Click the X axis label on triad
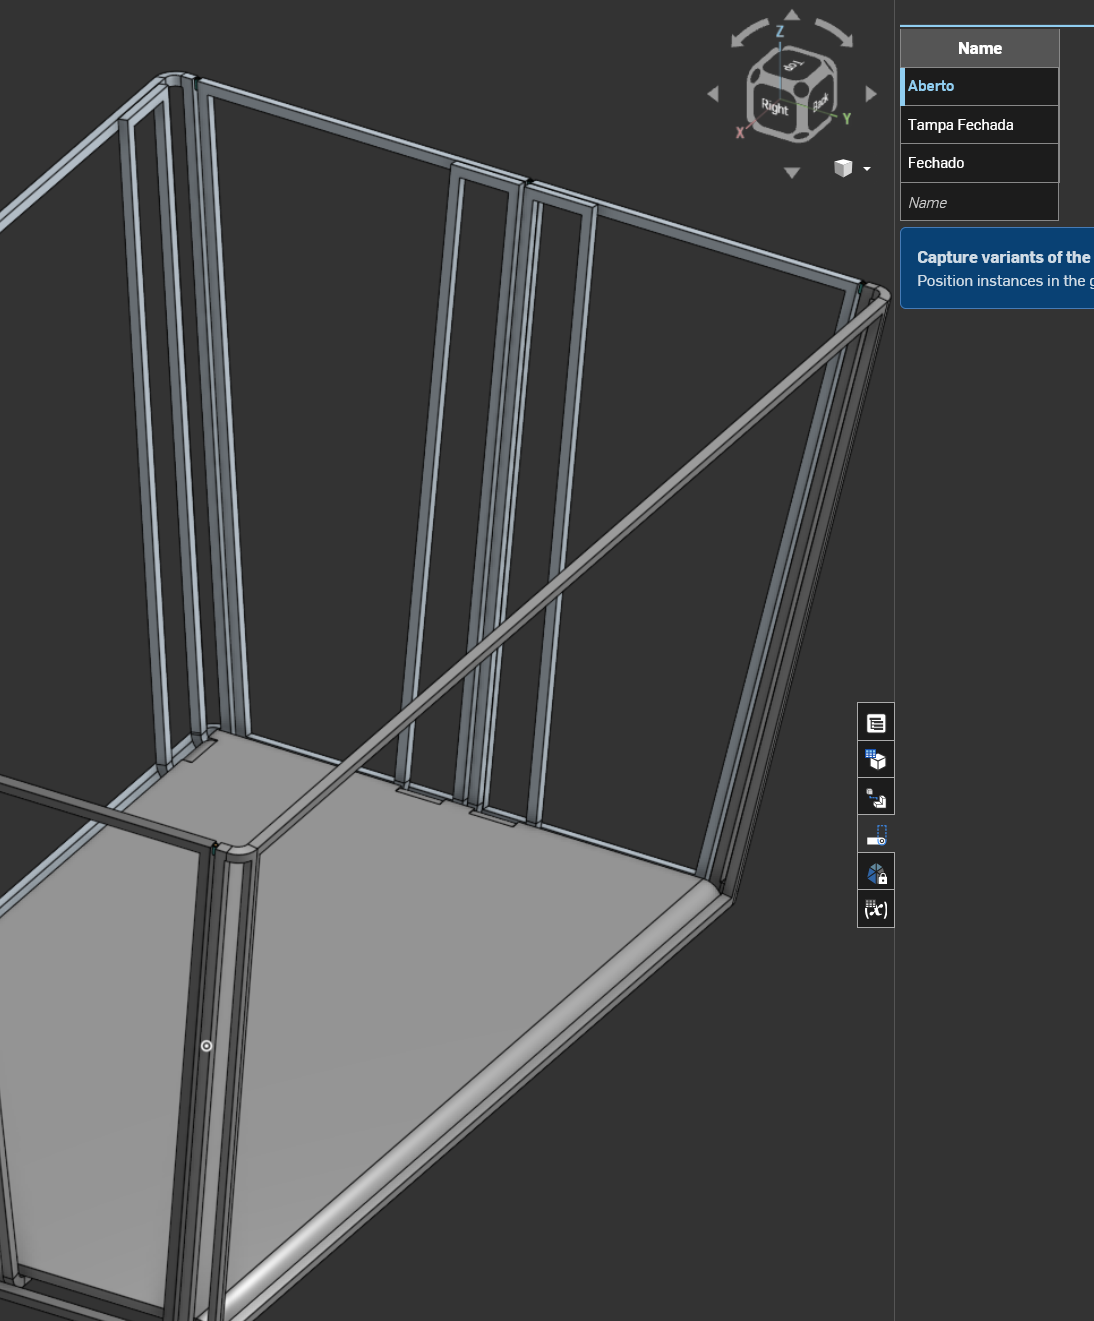This screenshot has width=1094, height=1321. coord(740,133)
